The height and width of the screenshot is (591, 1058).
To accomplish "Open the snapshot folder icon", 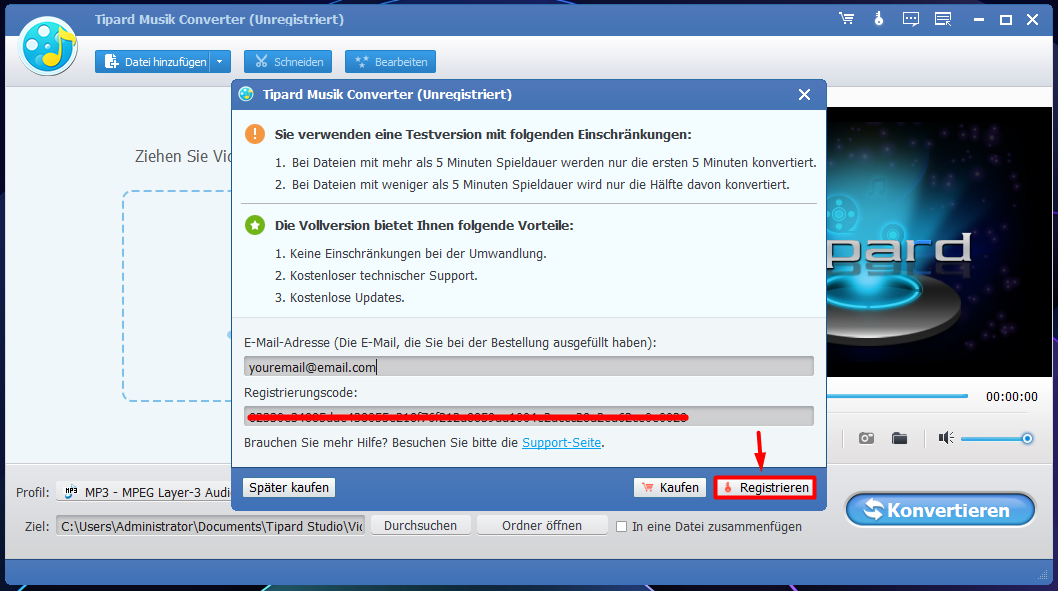I will pos(899,439).
